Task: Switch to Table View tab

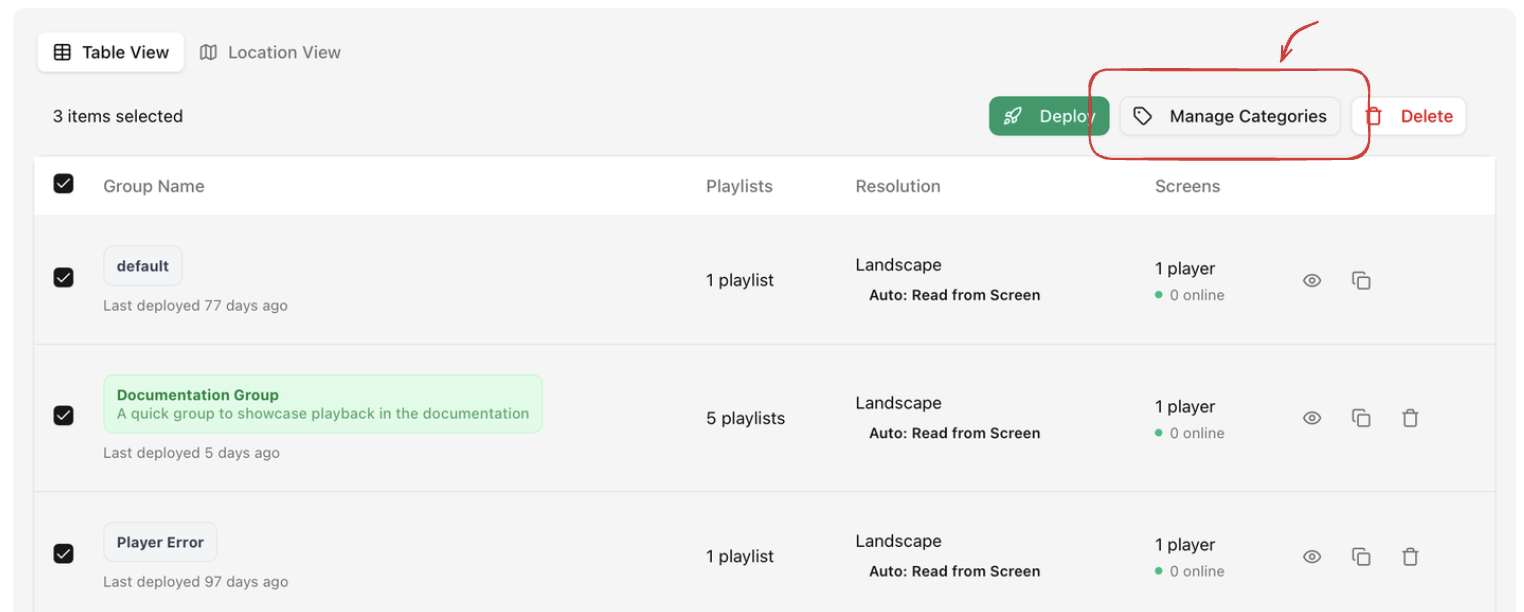Action: pos(111,52)
